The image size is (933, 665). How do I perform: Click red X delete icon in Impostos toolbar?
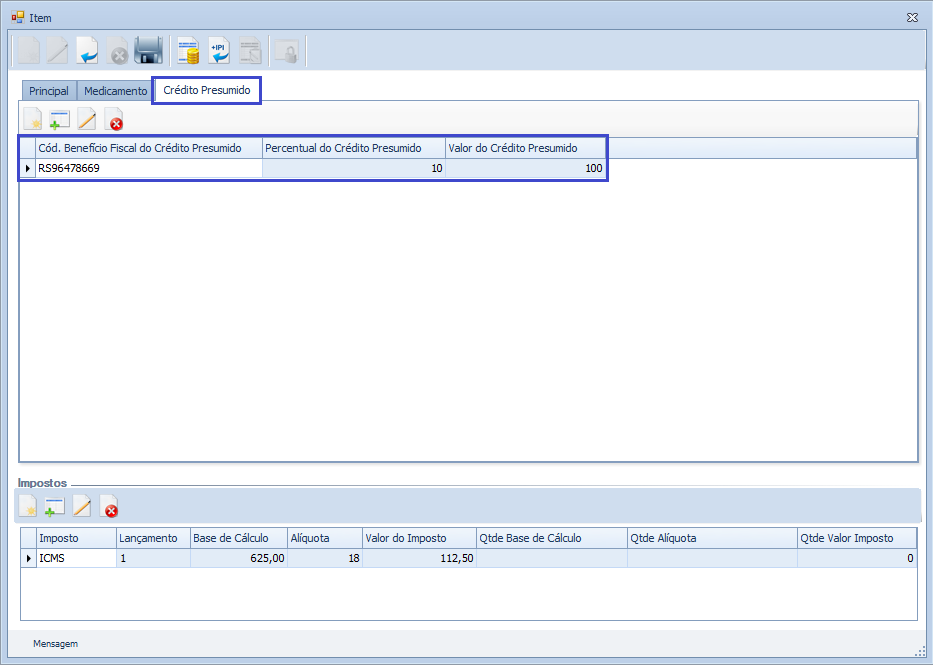pos(110,507)
